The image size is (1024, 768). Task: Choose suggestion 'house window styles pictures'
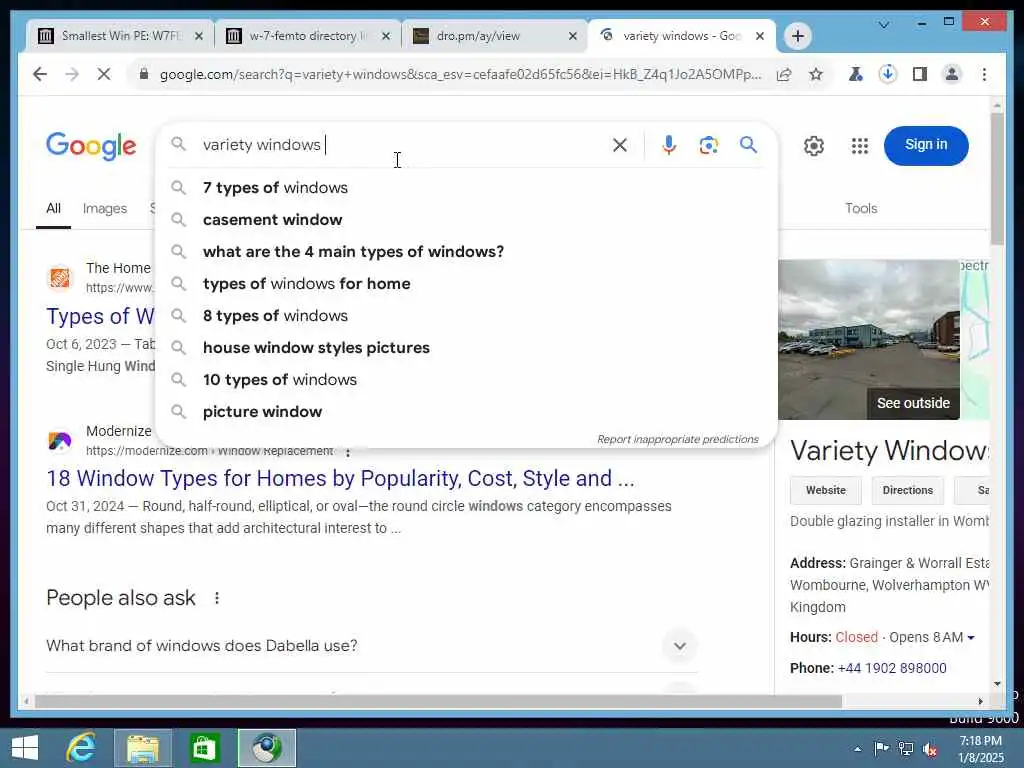point(466,348)
